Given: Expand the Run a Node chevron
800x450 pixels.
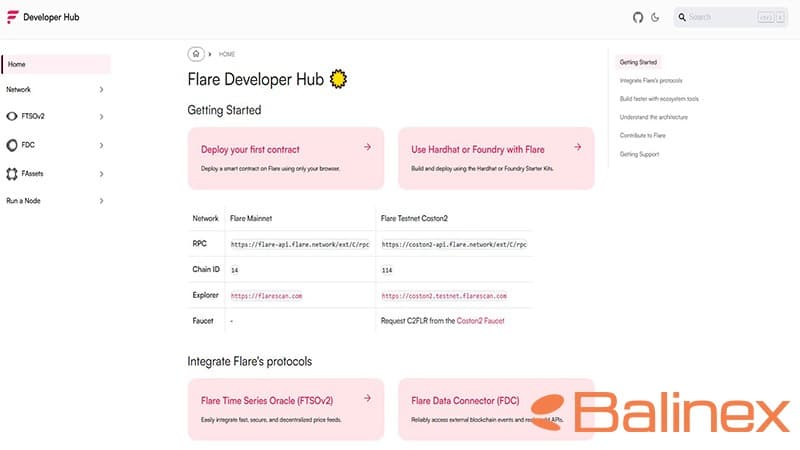Looking at the screenshot, I should (102, 201).
